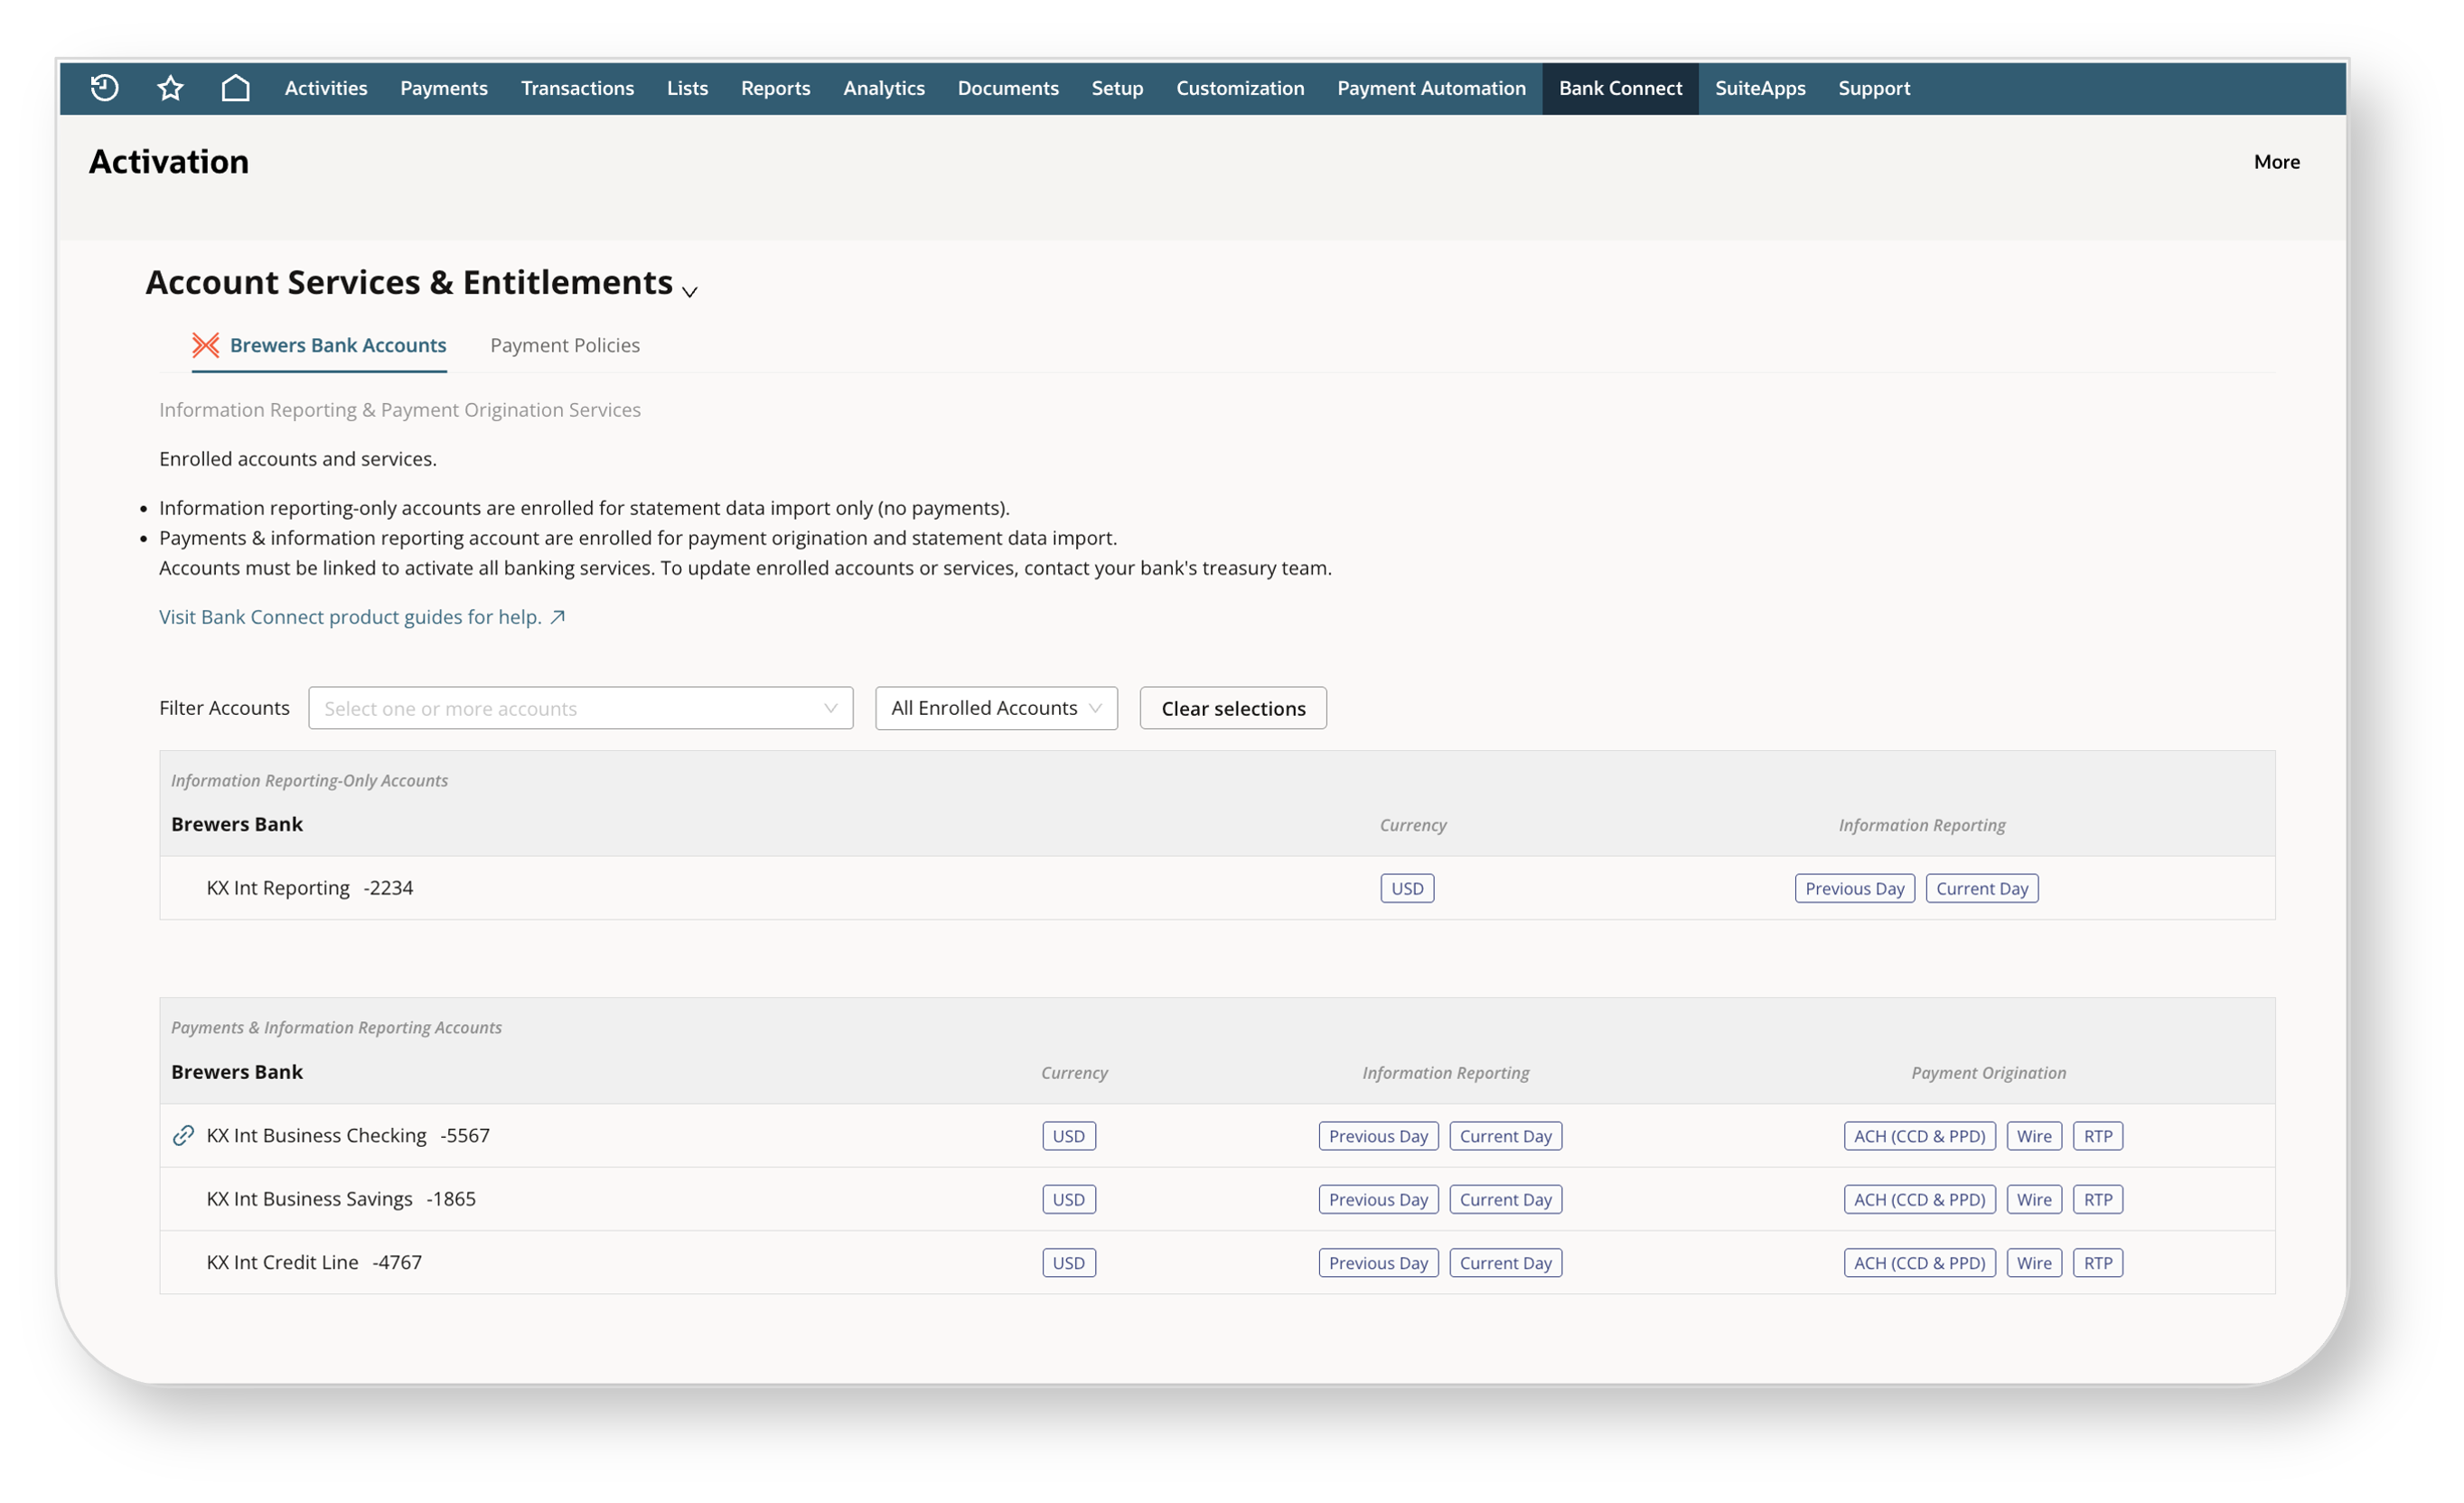Click Current Day tag for Credit Line row
Image resolution: width=2464 pixels, height=1503 pixels.
click(x=1506, y=1264)
